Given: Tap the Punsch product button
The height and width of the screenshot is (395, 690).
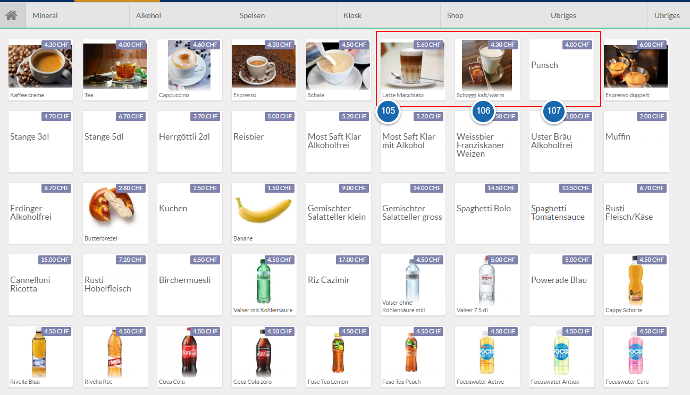Looking at the screenshot, I should point(562,69).
